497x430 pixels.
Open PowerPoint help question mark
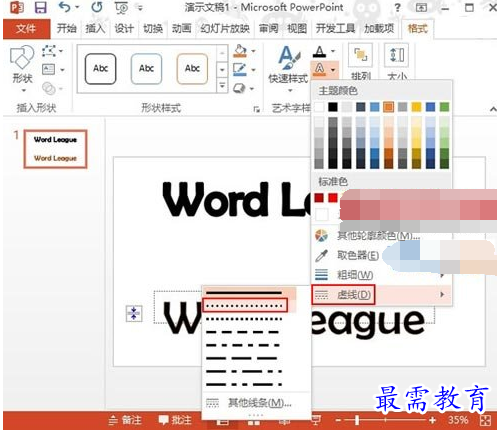coord(397,8)
